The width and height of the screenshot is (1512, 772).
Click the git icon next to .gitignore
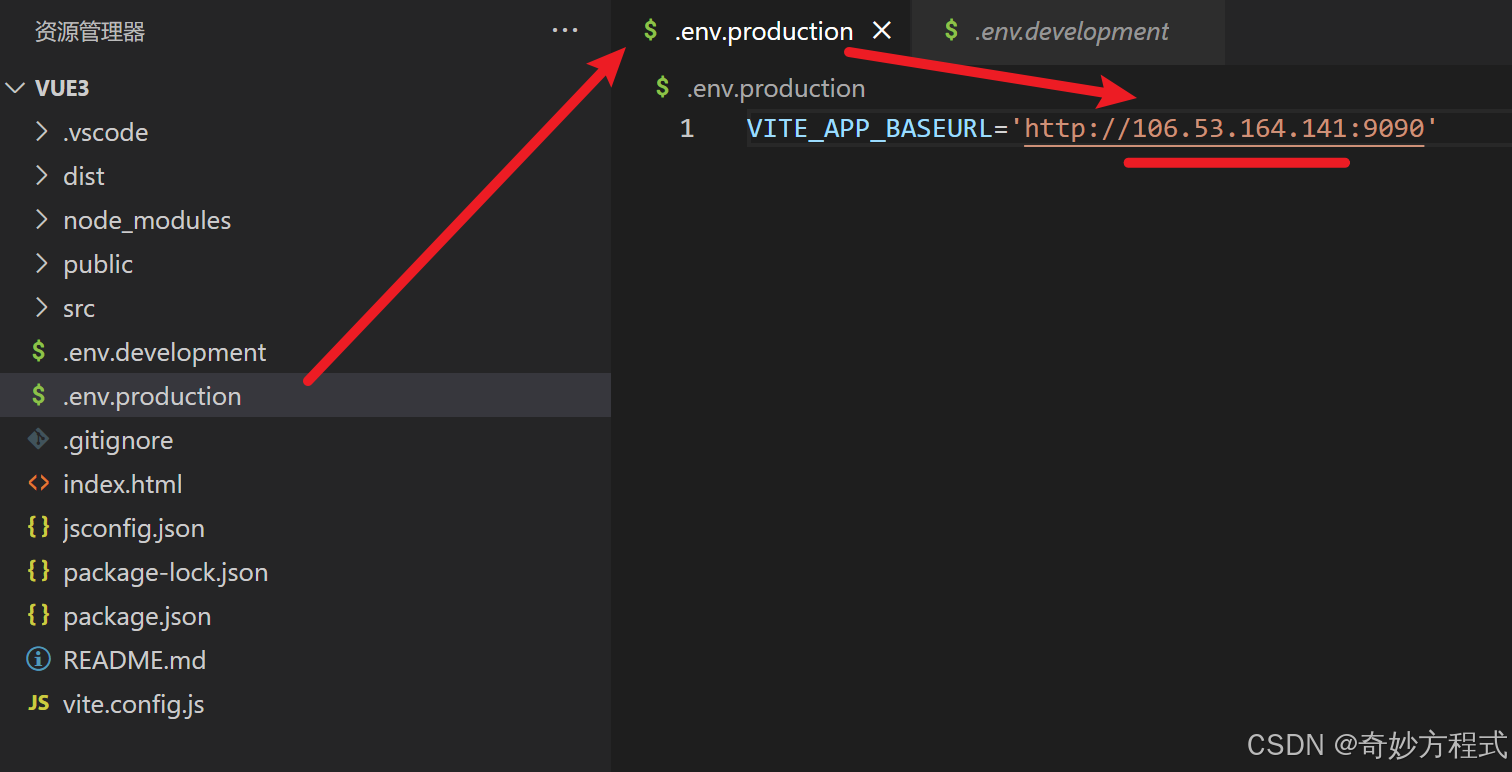tap(39, 439)
